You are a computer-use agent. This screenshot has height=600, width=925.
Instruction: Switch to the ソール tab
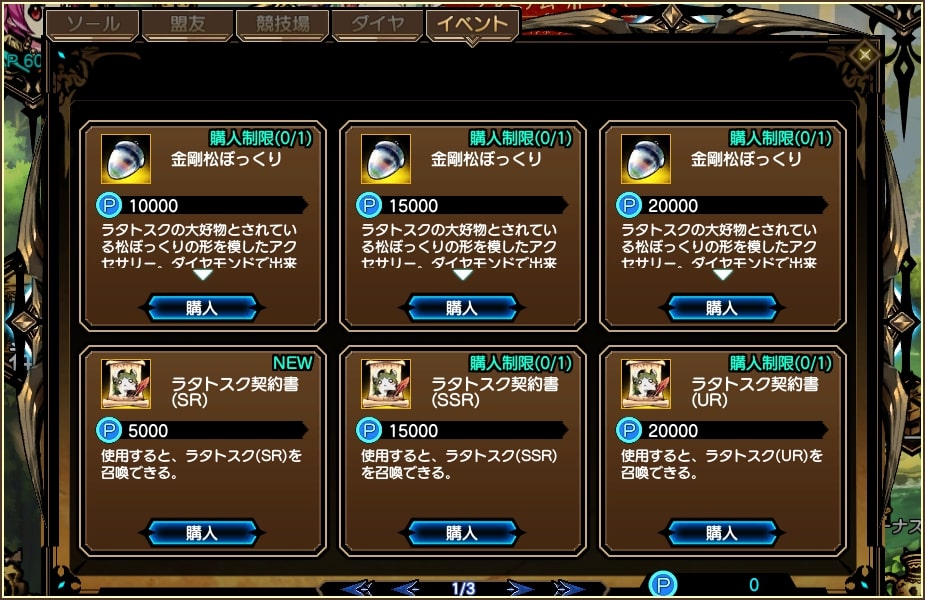click(93, 24)
